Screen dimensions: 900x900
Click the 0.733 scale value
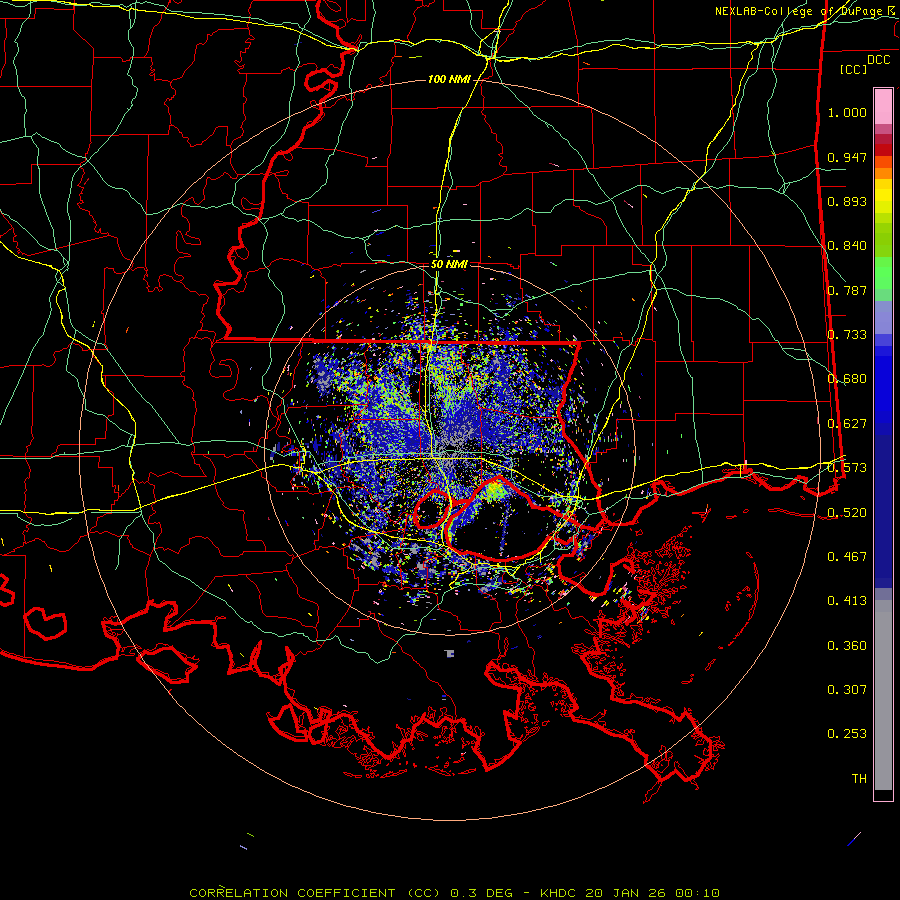[x=847, y=335]
